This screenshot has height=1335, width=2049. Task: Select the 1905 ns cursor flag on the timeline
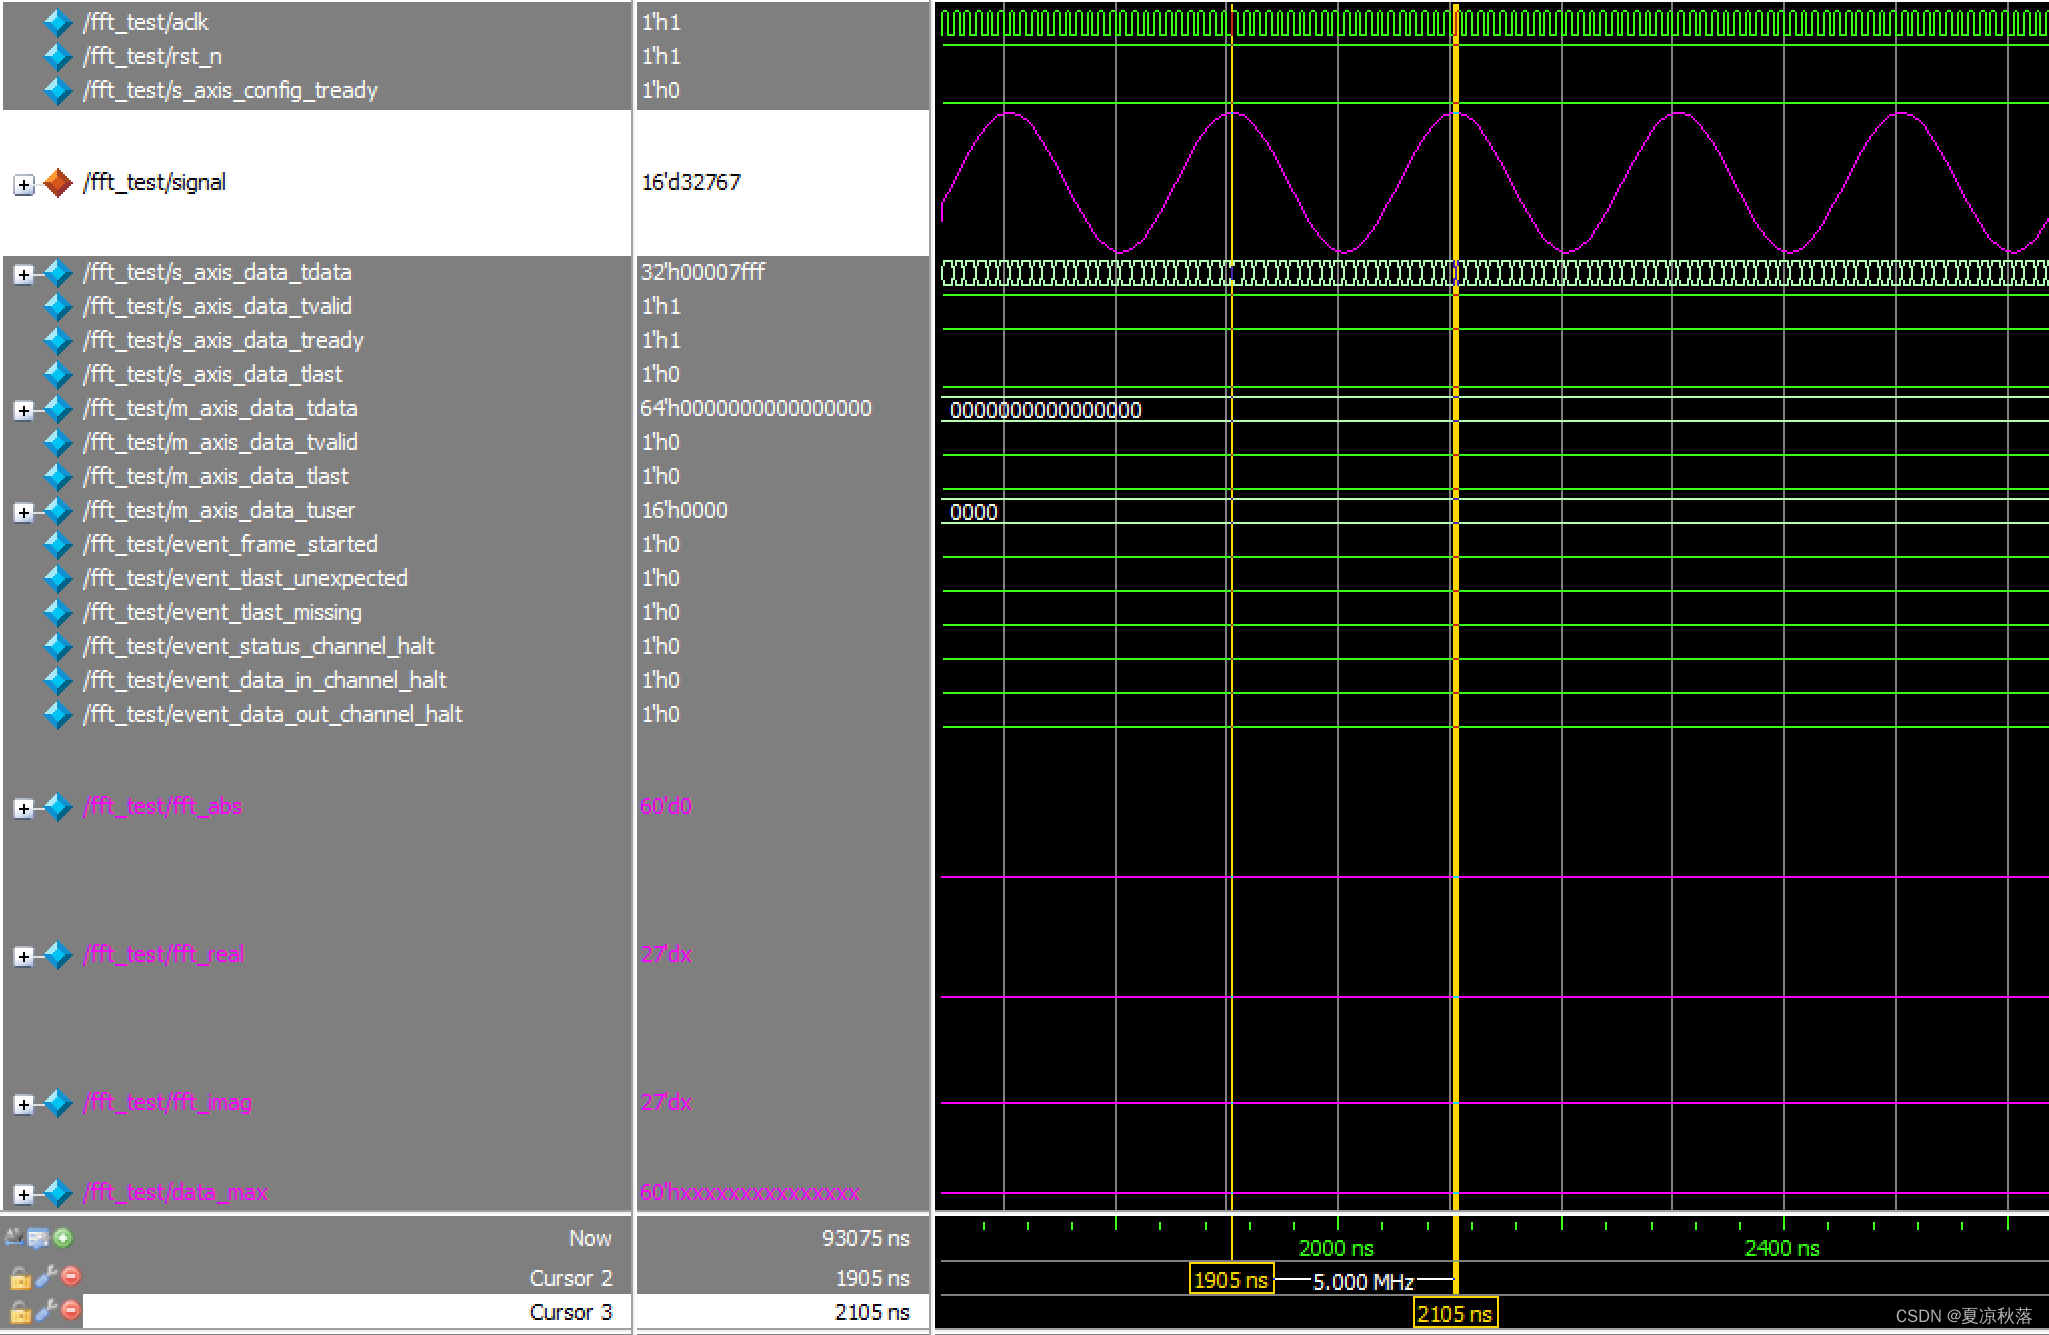point(1231,1279)
